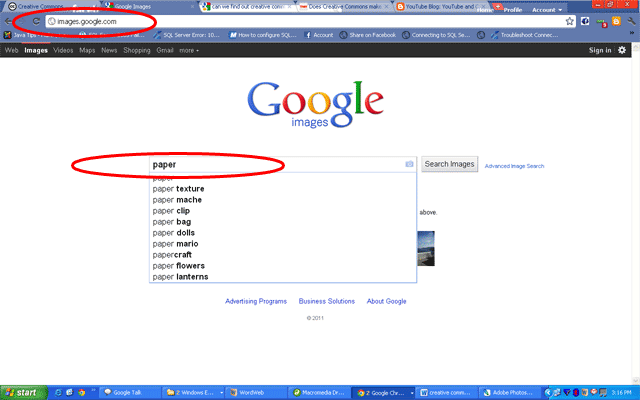Choose the 'paper bag' suggestion

pos(282,222)
